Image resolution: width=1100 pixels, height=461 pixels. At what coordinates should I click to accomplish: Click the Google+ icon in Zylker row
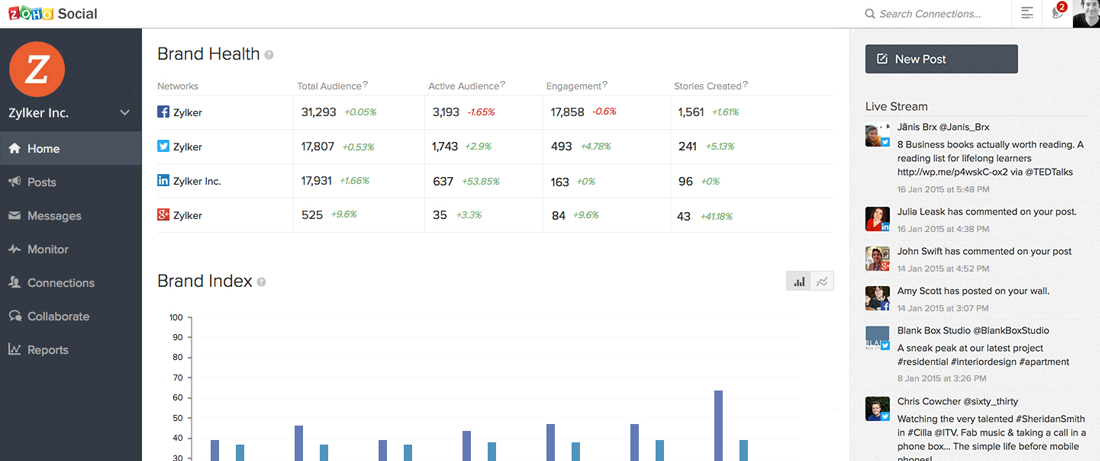coord(163,215)
